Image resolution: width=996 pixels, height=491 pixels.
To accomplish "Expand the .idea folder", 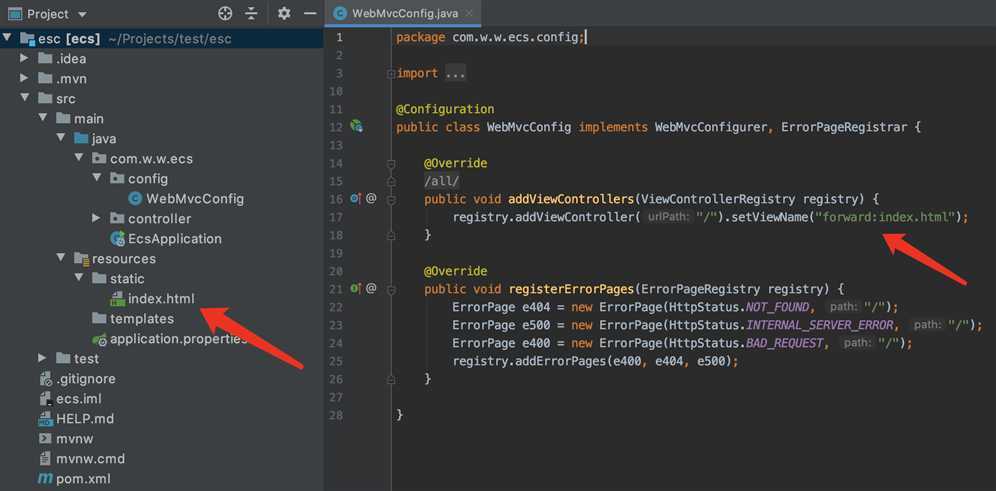I will pyautogui.click(x=24, y=58).
